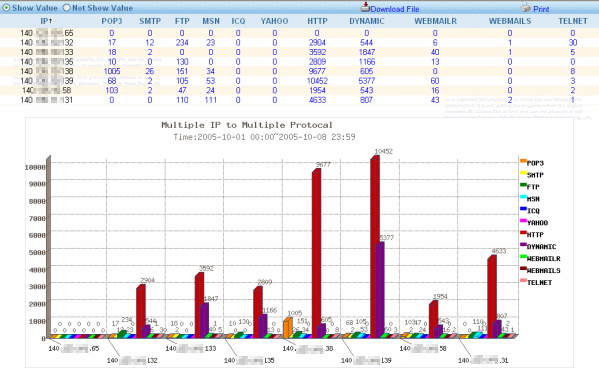The image size is (599, 371).
Task: Click the WEBMAILR lime legend swatch
Action: pos(523,257)
